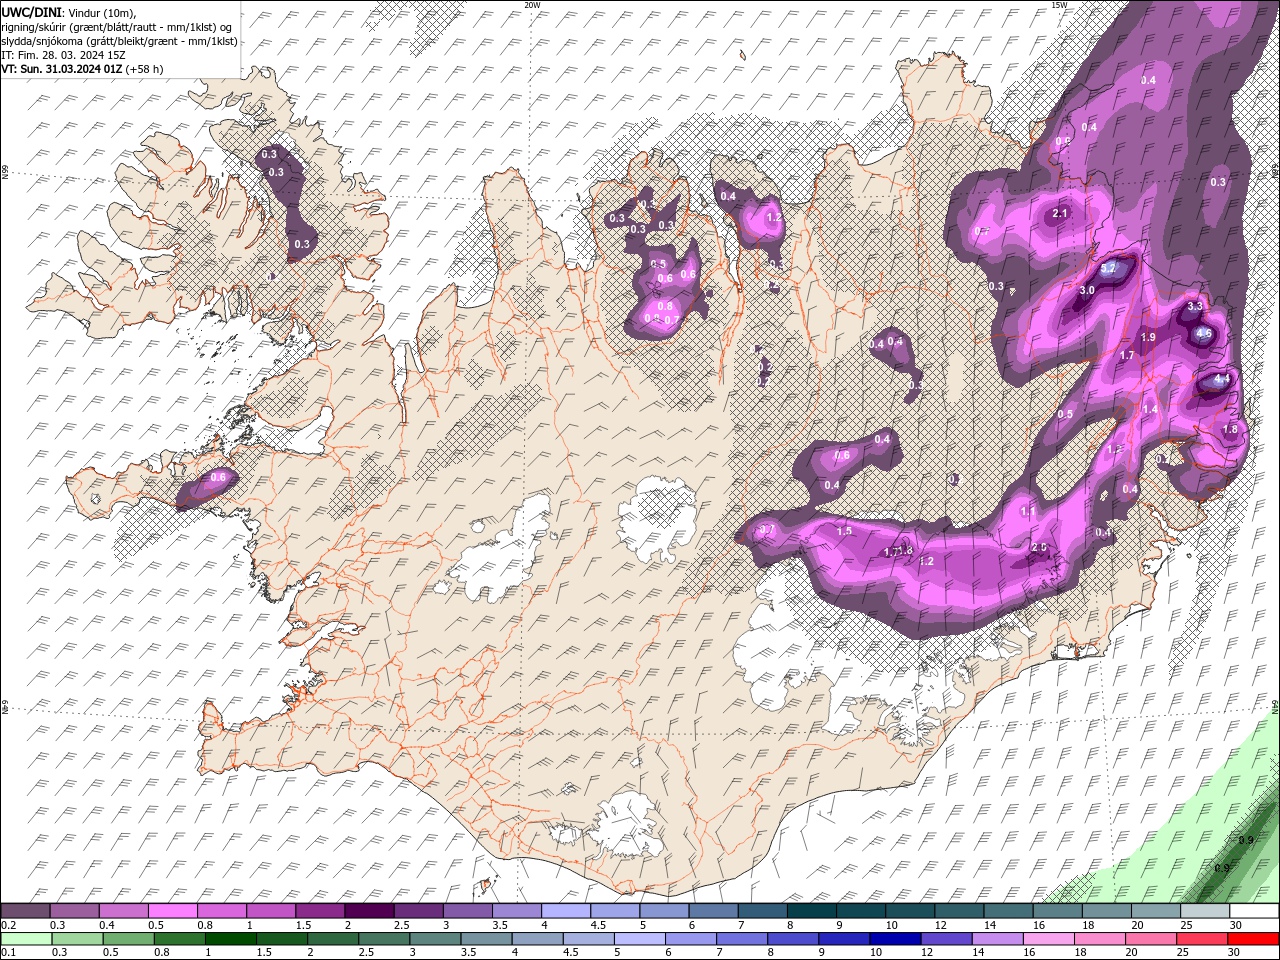The width and height of the screenshot is (1280, 960).
Task: Click the 4.6 snowfall value on the map
Action: tap(1204, 334)
